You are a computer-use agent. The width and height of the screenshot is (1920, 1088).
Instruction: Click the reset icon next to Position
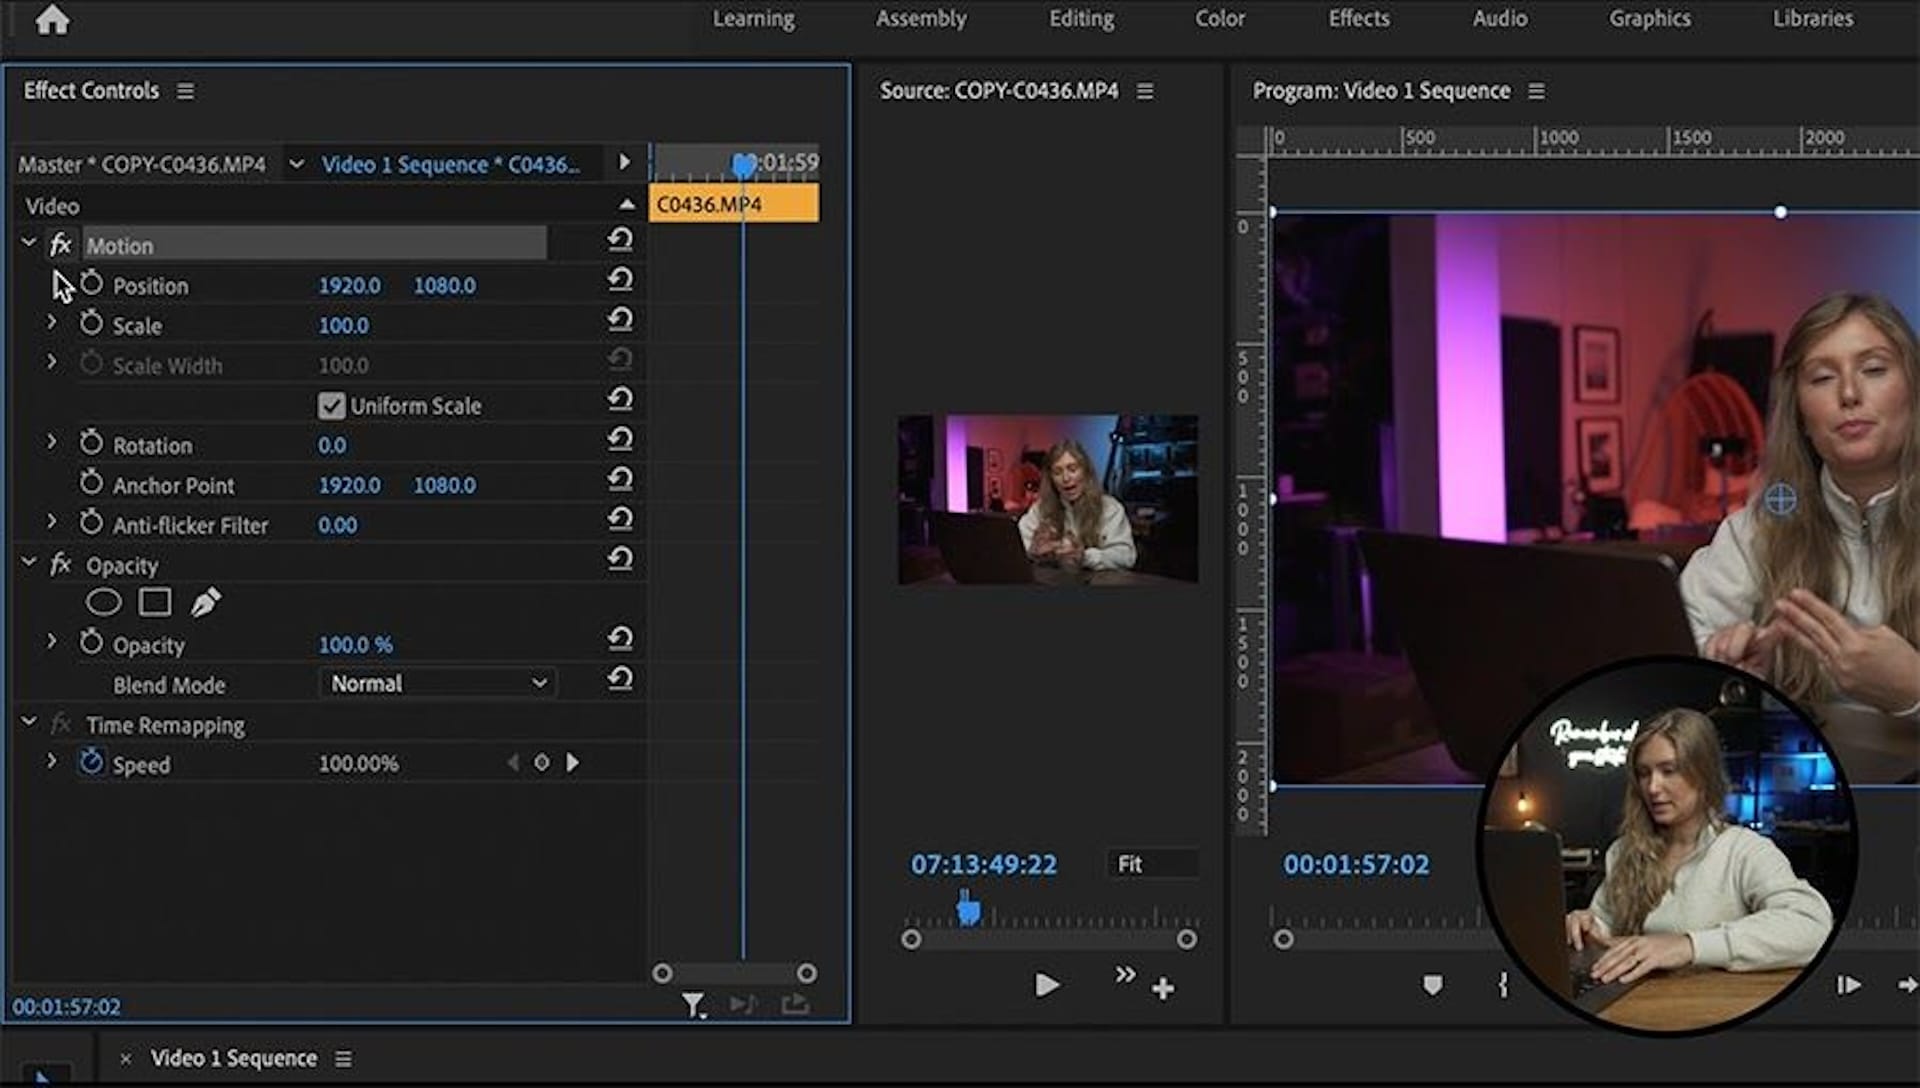[621, 281]
